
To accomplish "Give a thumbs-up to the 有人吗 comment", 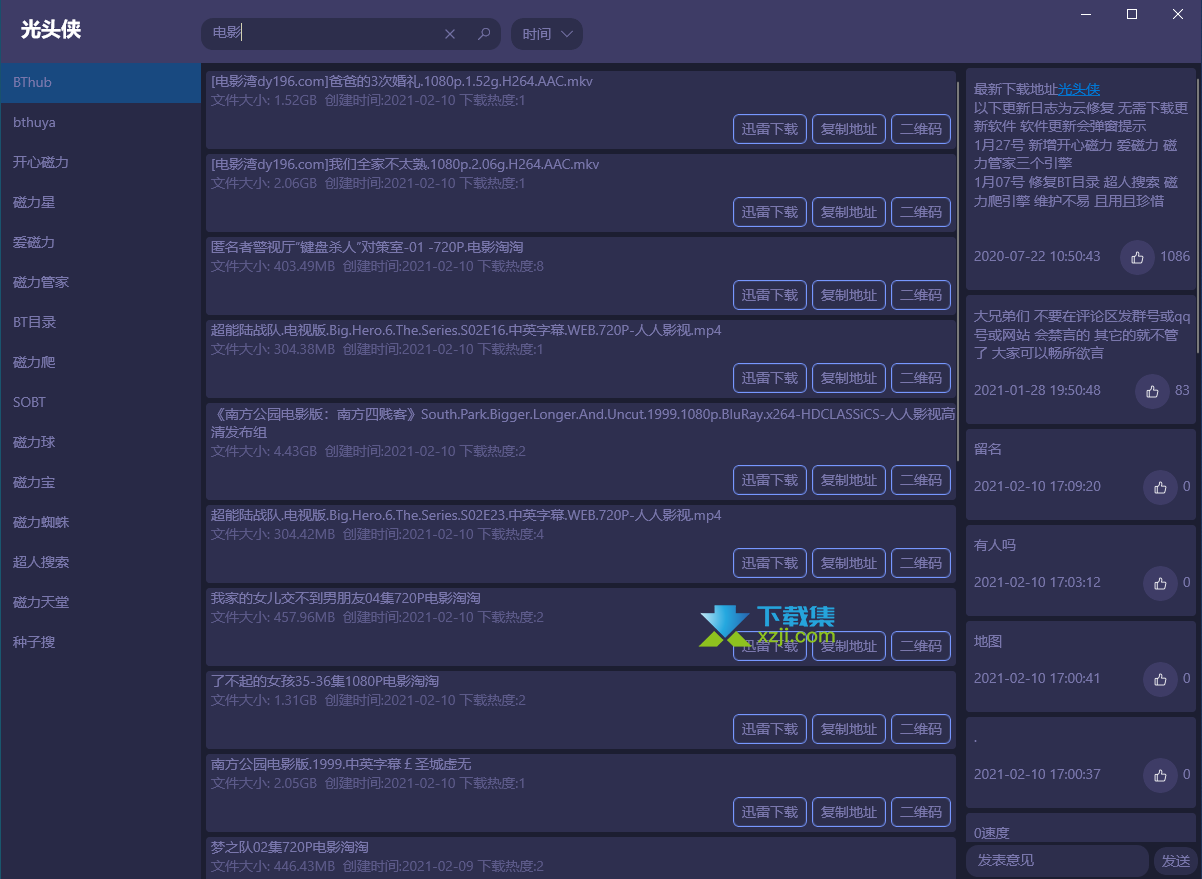I will pos(1160,583).
